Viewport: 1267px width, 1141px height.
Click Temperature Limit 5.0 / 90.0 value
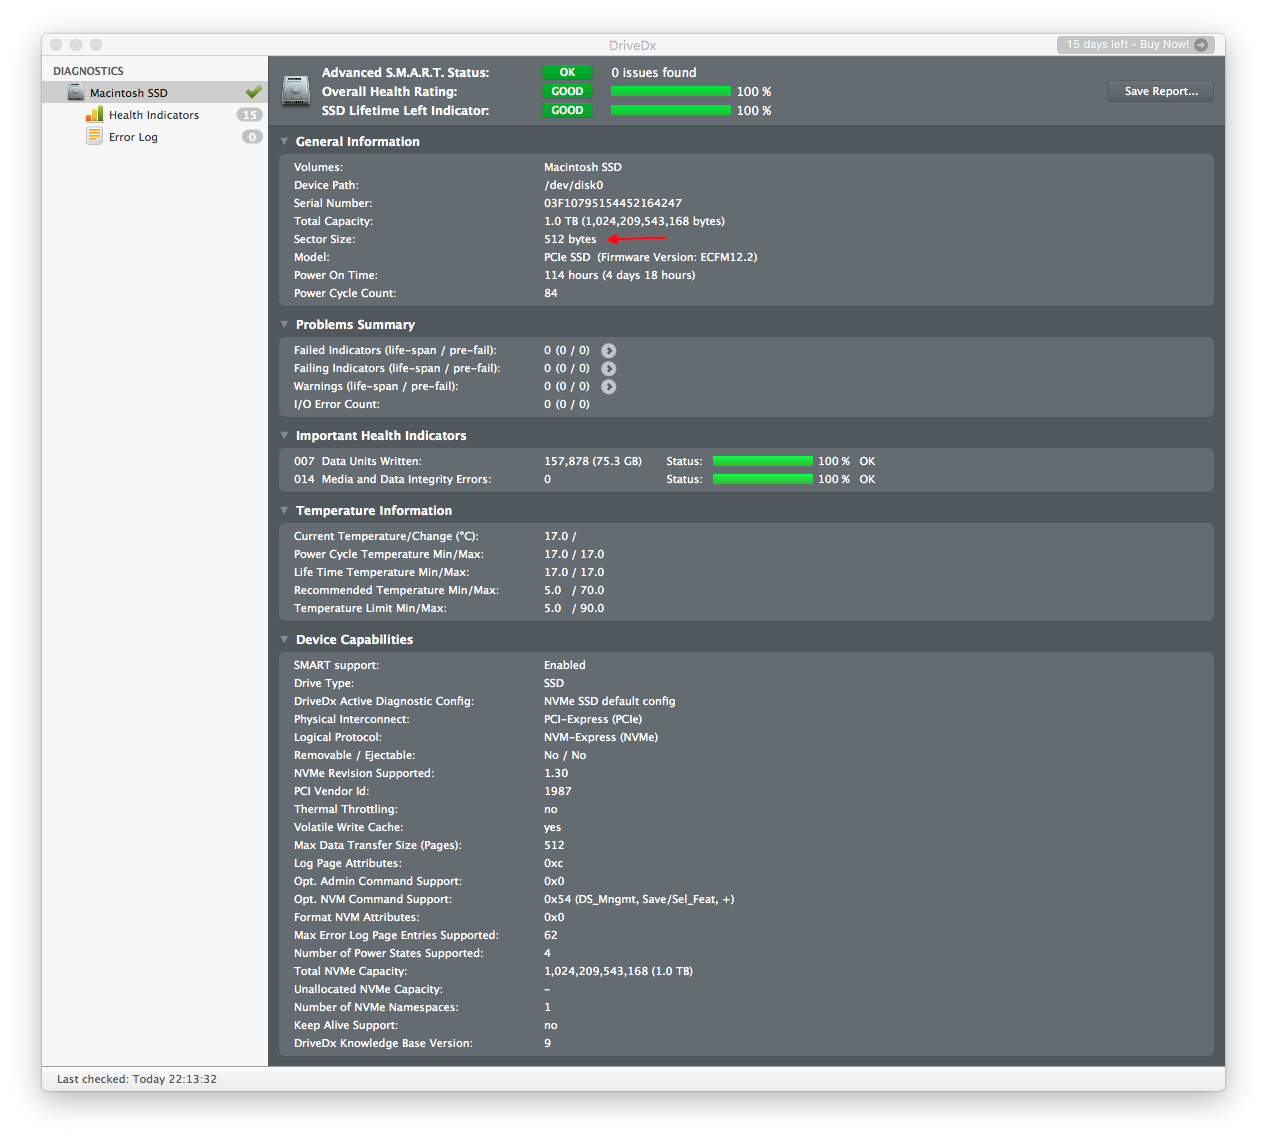pos(574,608)
